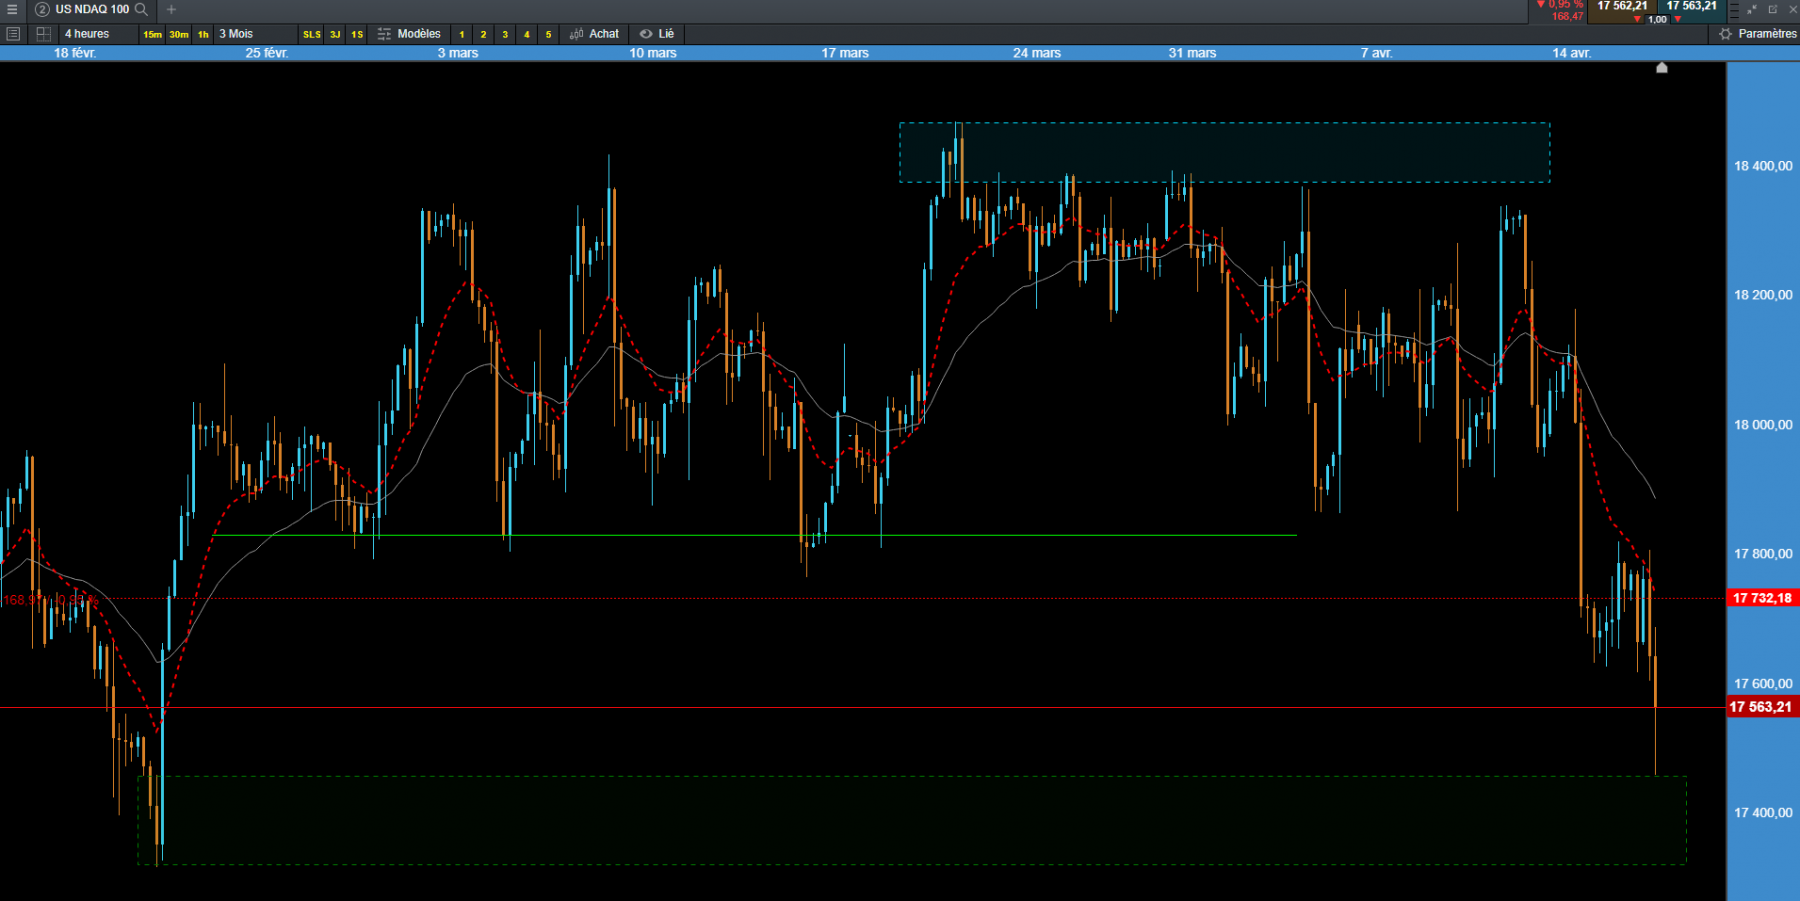Add a new chart tab with plus icon
The height and width of the screenshot is (901, 1800).
(x=171, y=9)
